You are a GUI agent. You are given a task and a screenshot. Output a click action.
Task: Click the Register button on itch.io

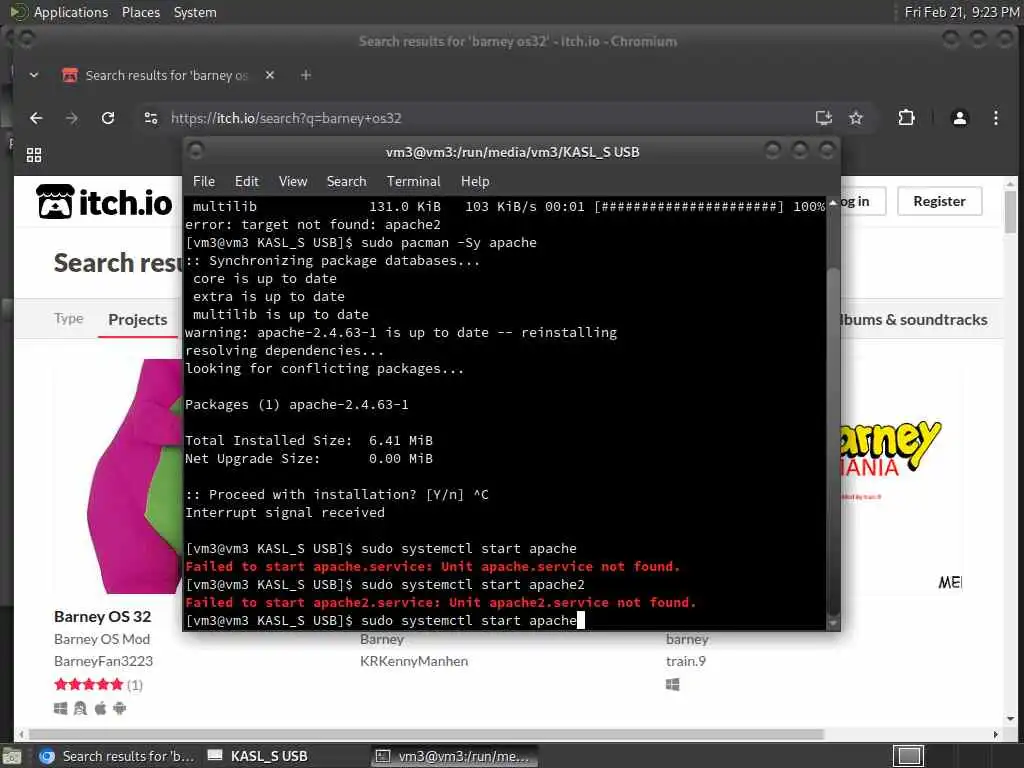click(x=939, y=201)
